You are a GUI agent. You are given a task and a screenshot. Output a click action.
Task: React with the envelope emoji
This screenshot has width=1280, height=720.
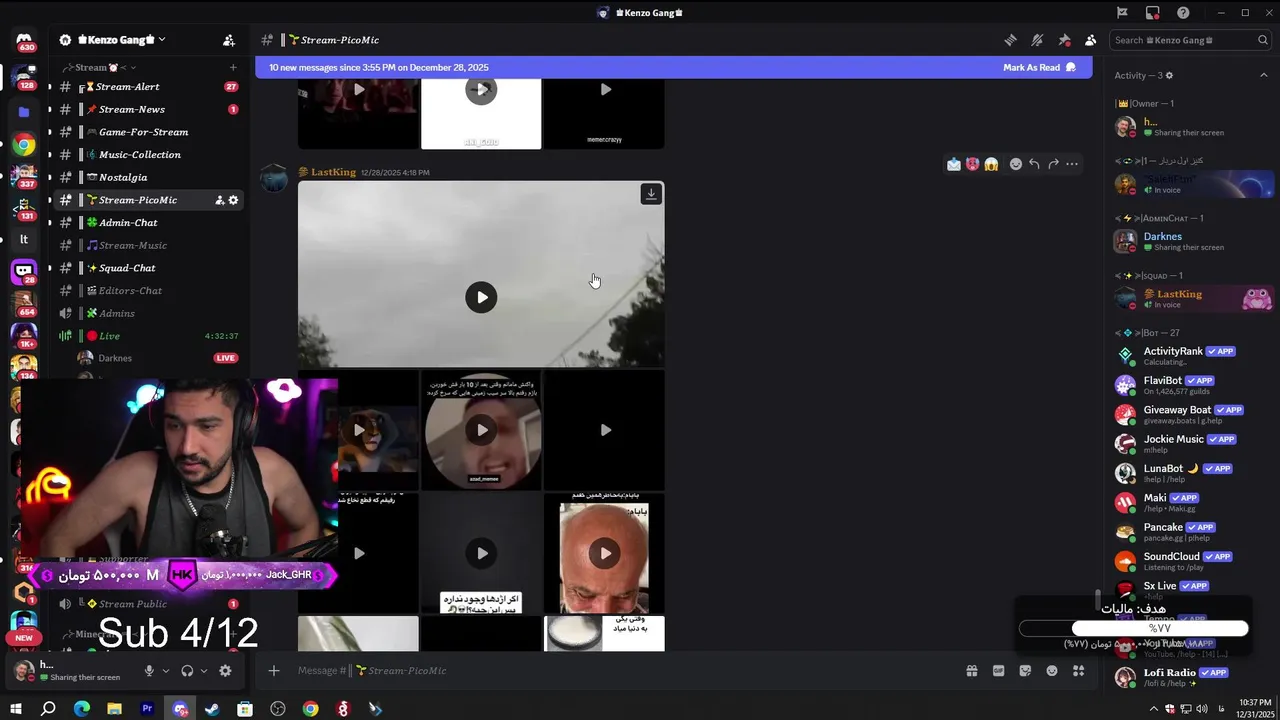click(x=954, y=164)
